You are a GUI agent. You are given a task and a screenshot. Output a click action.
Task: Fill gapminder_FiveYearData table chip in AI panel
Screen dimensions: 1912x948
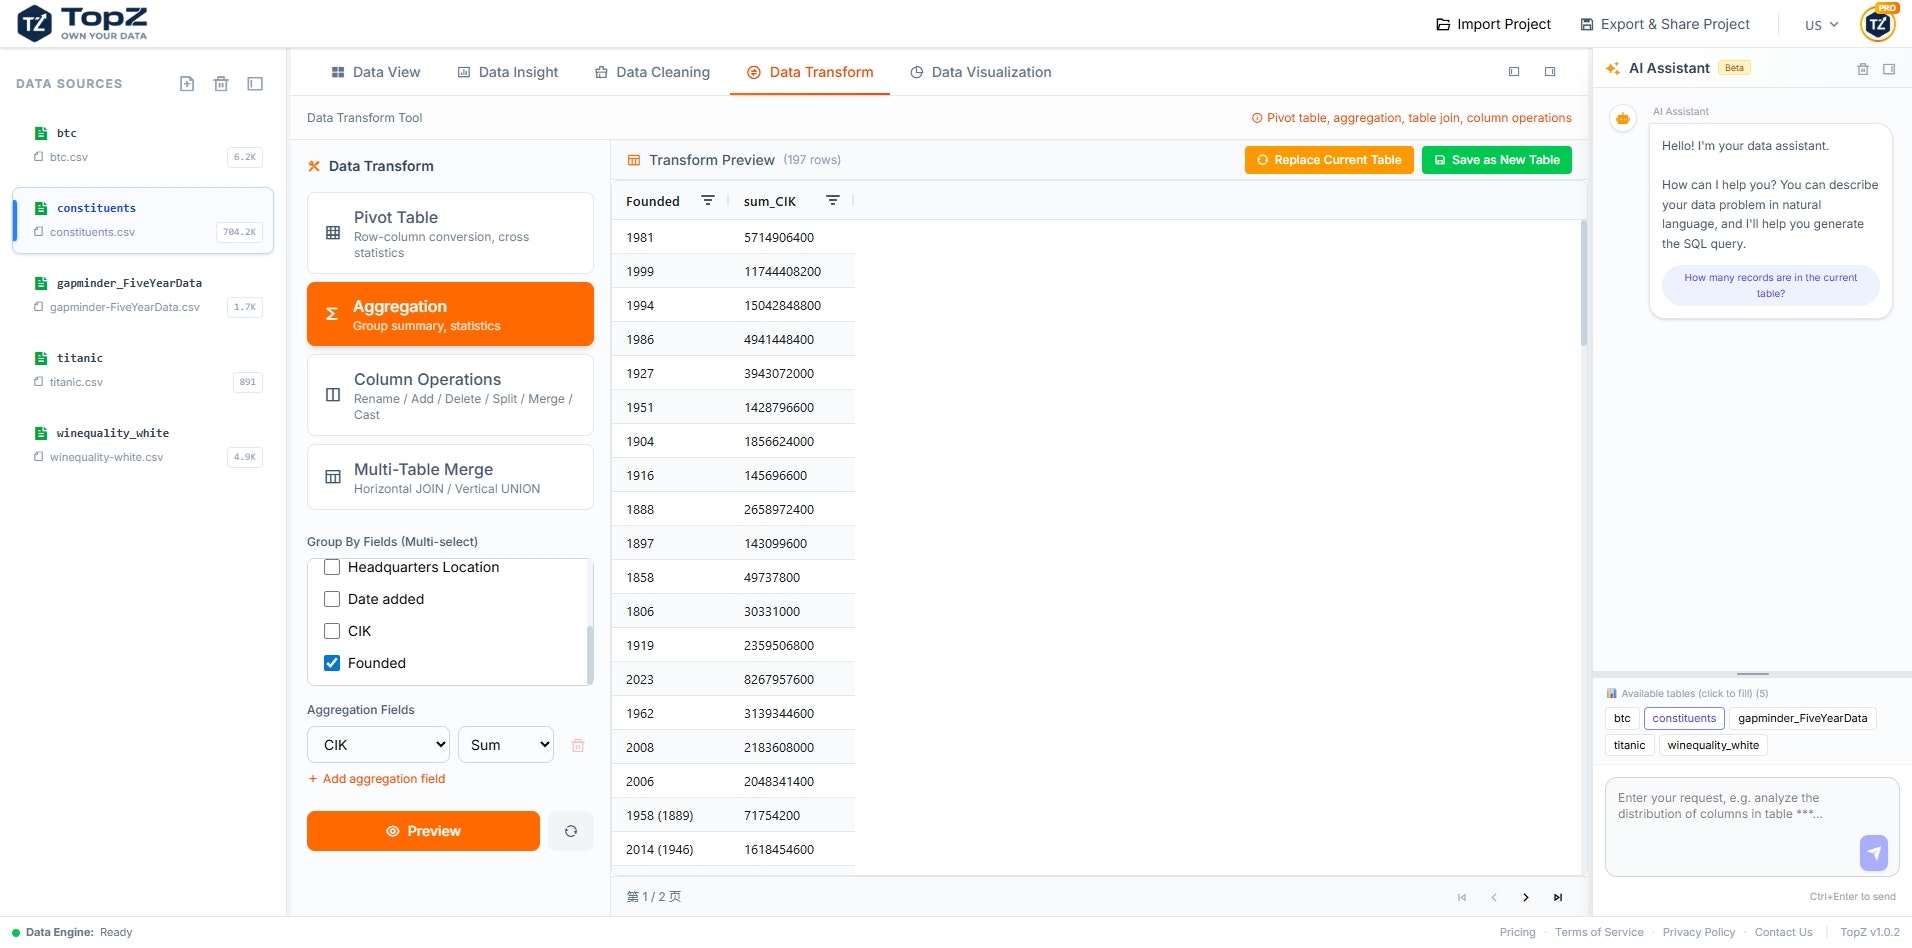tap(1802, 718)
